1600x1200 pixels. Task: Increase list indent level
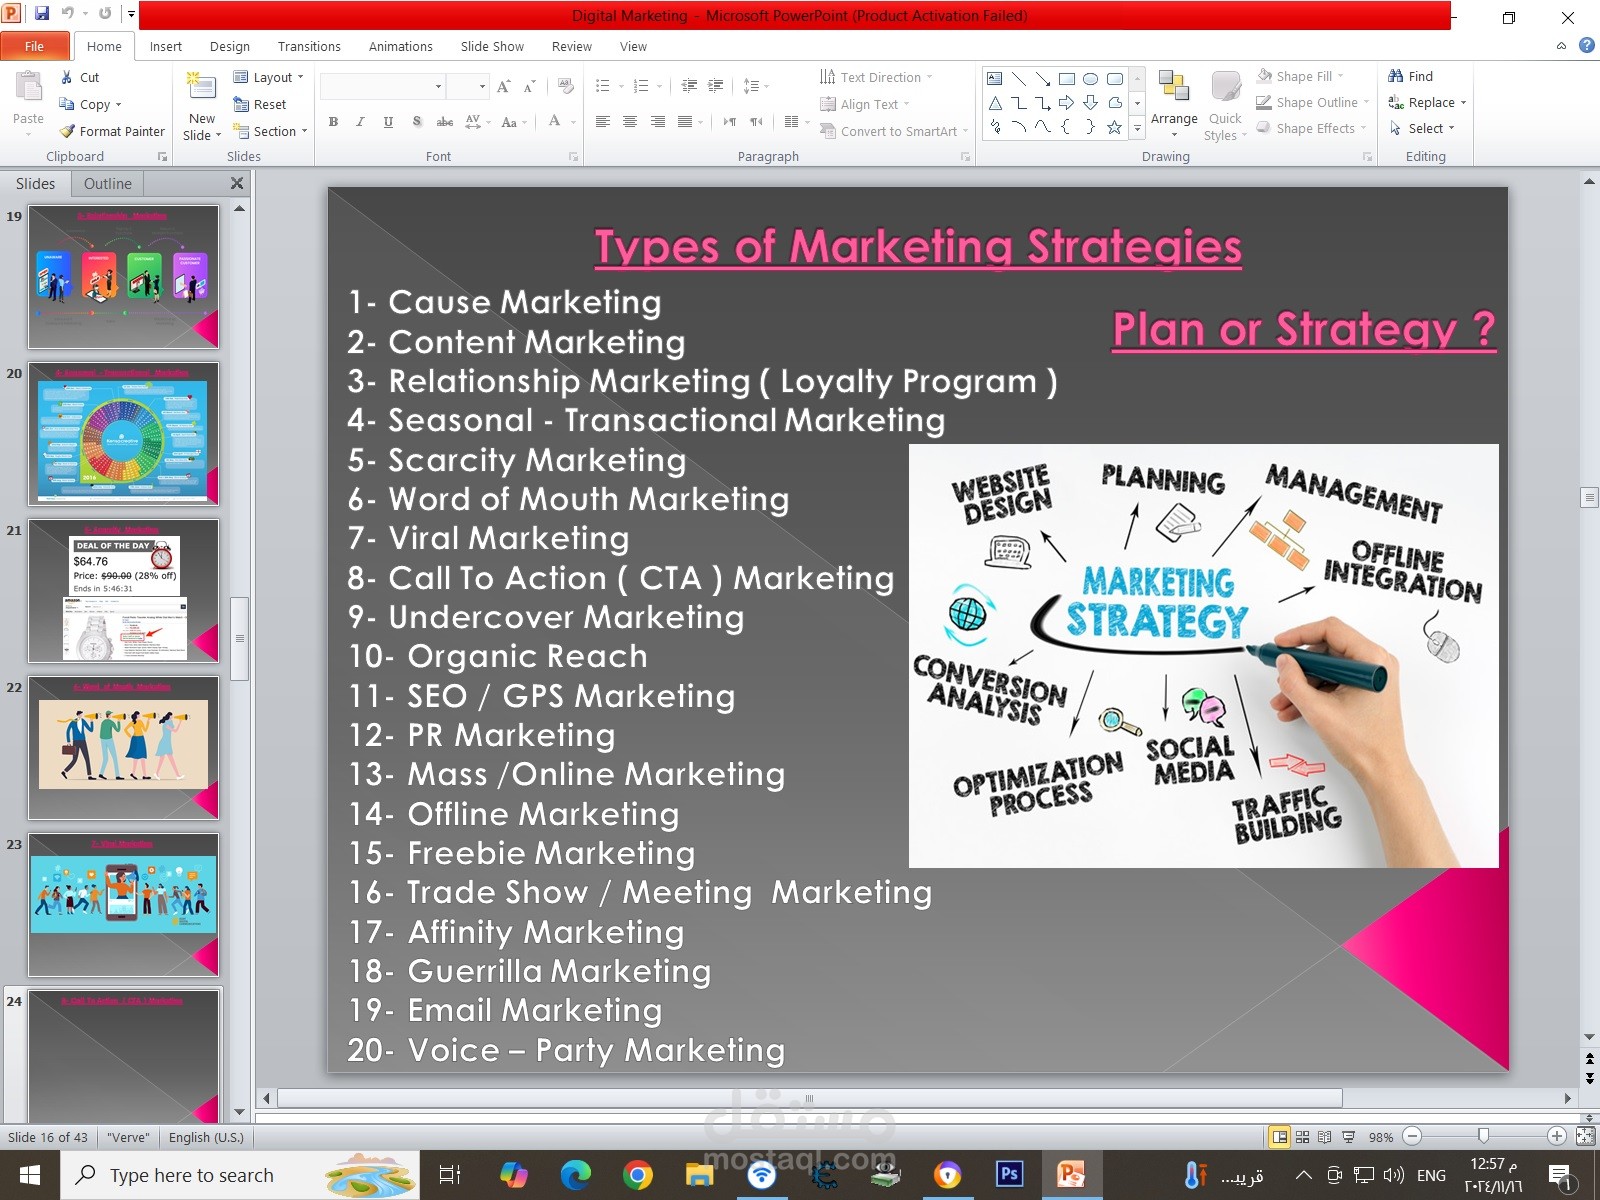tap(715, 86)
